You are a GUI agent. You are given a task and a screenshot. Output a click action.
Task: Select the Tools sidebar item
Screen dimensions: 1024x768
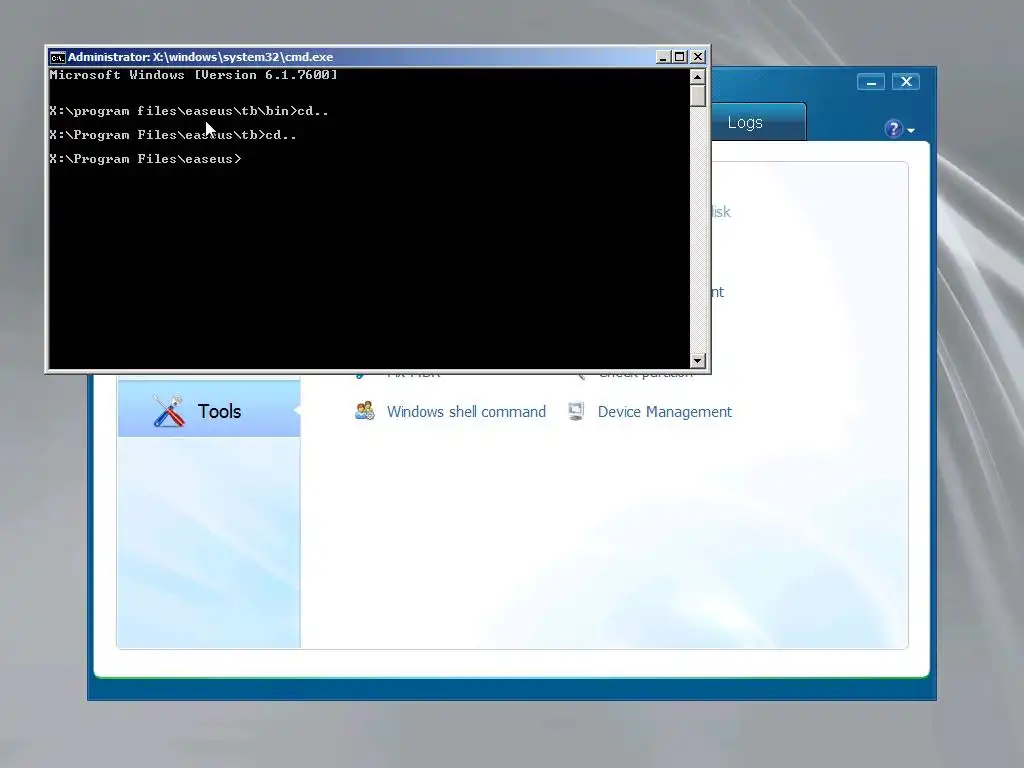[209, 411]
